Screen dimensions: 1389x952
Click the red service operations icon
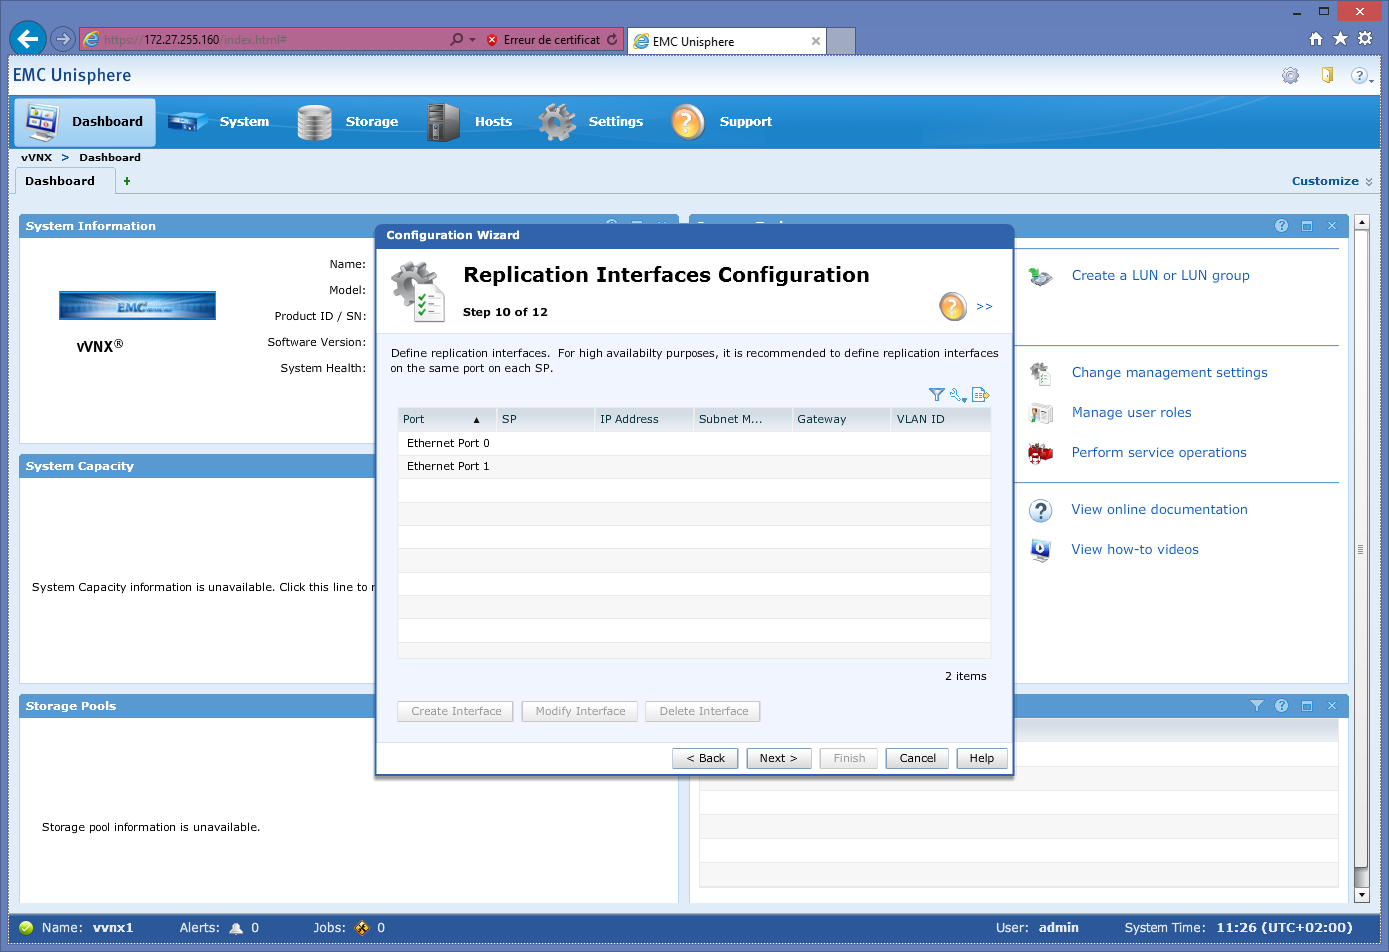pos(1041,453)
